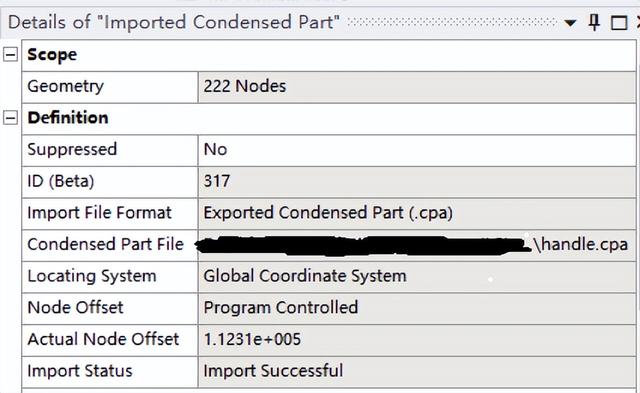This screenshot has width=640, height=393.
Task: Open the Import File Format value field
Action: pos(417,213)
